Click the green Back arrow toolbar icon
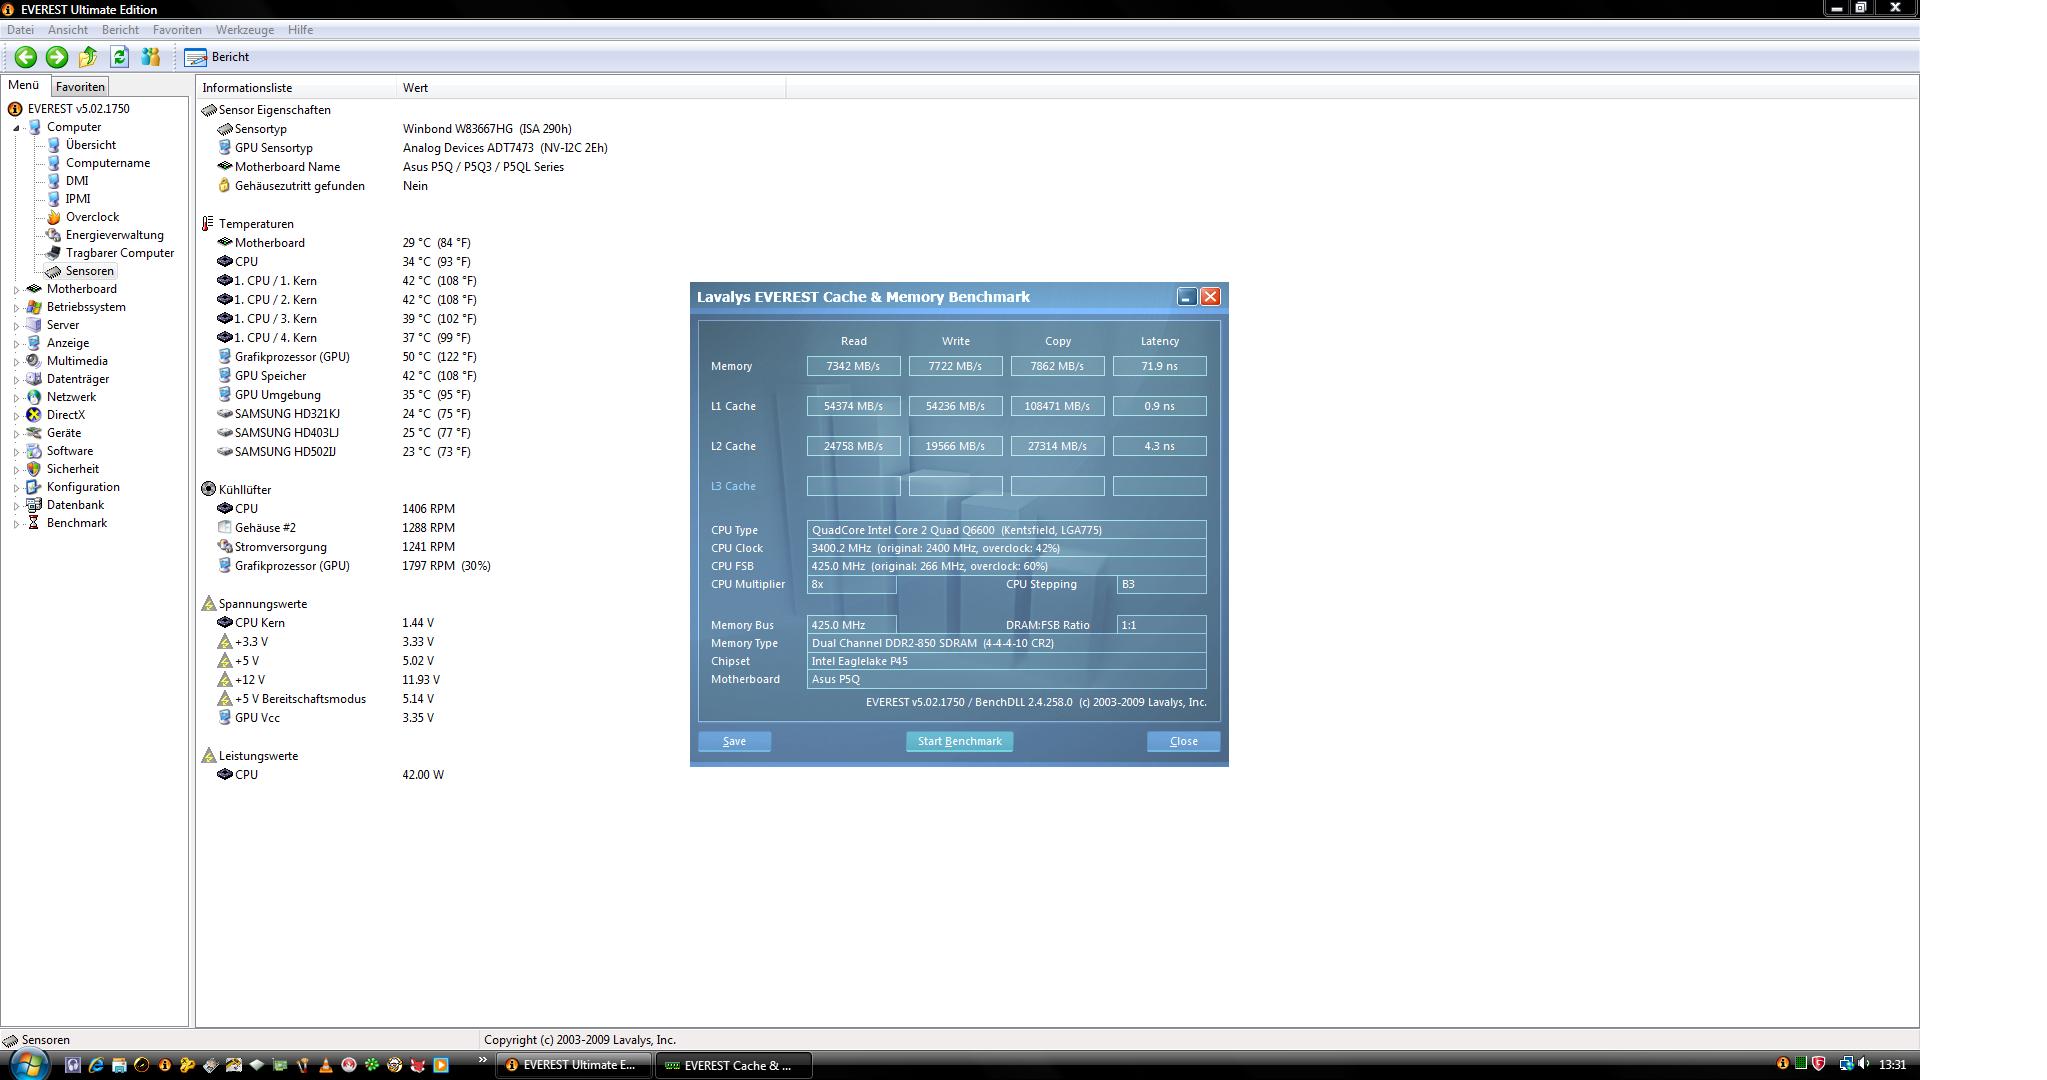Screen dimensions: 2047x1080 26,57
